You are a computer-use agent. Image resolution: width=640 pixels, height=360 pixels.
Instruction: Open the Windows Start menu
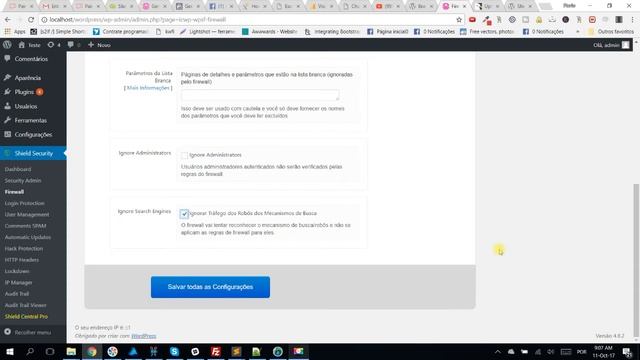click(9, 351)
